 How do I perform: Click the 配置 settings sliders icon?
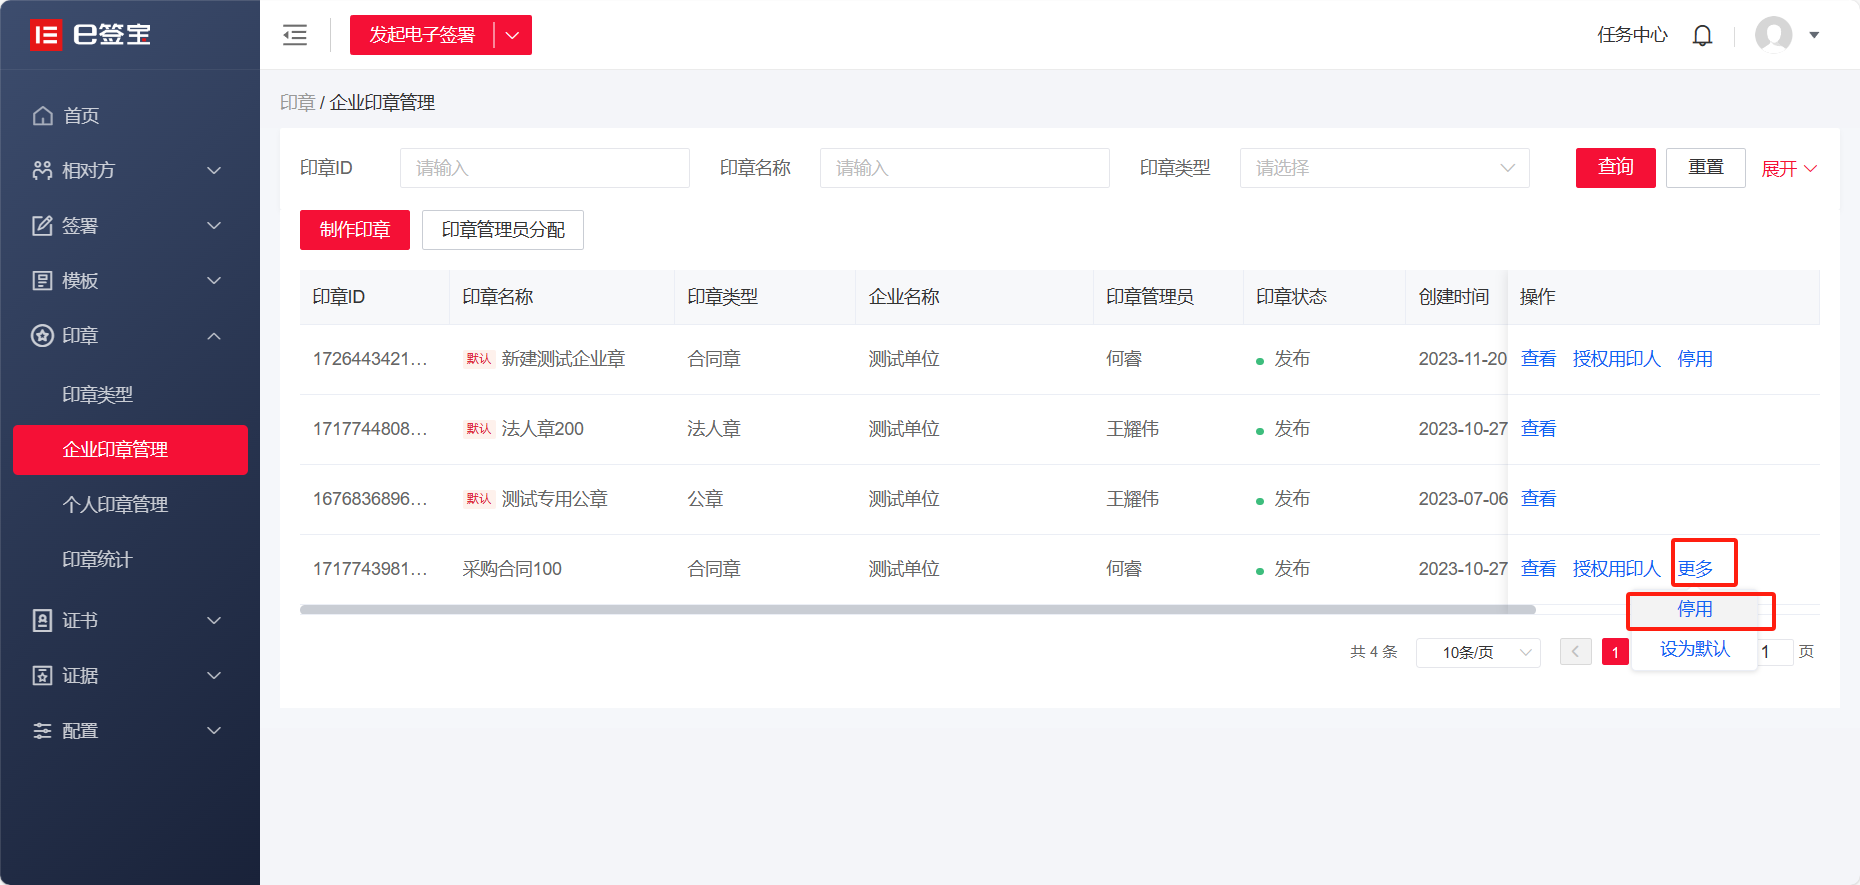coord(42,731)
